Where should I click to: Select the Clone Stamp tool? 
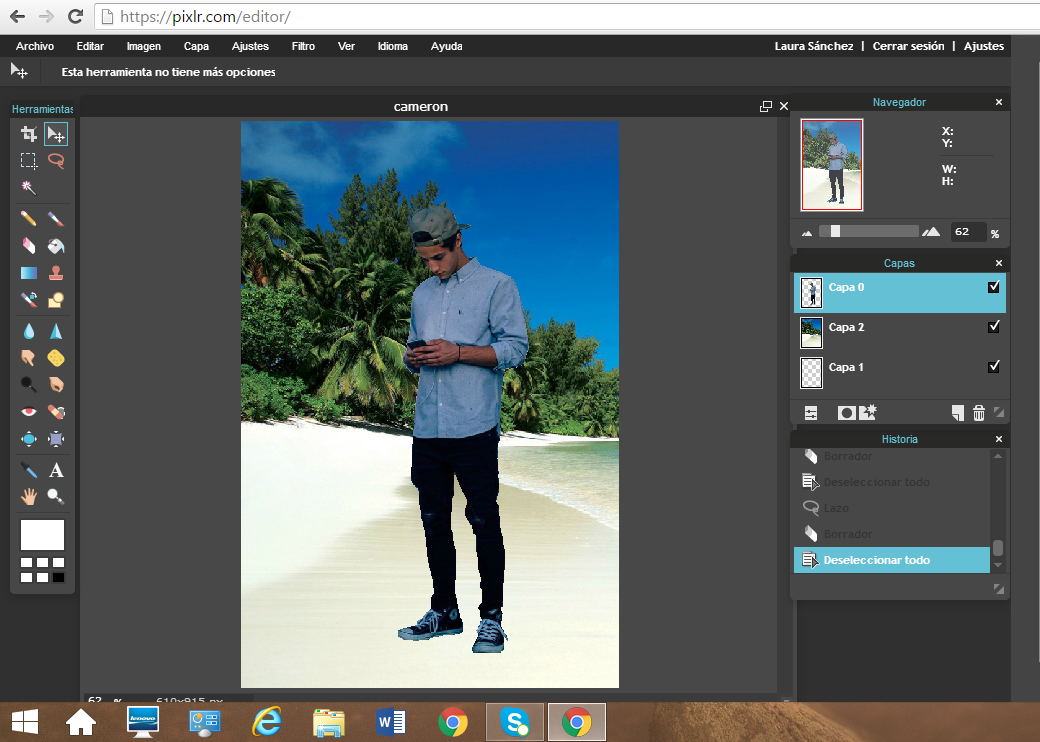[x=56, y=273]
